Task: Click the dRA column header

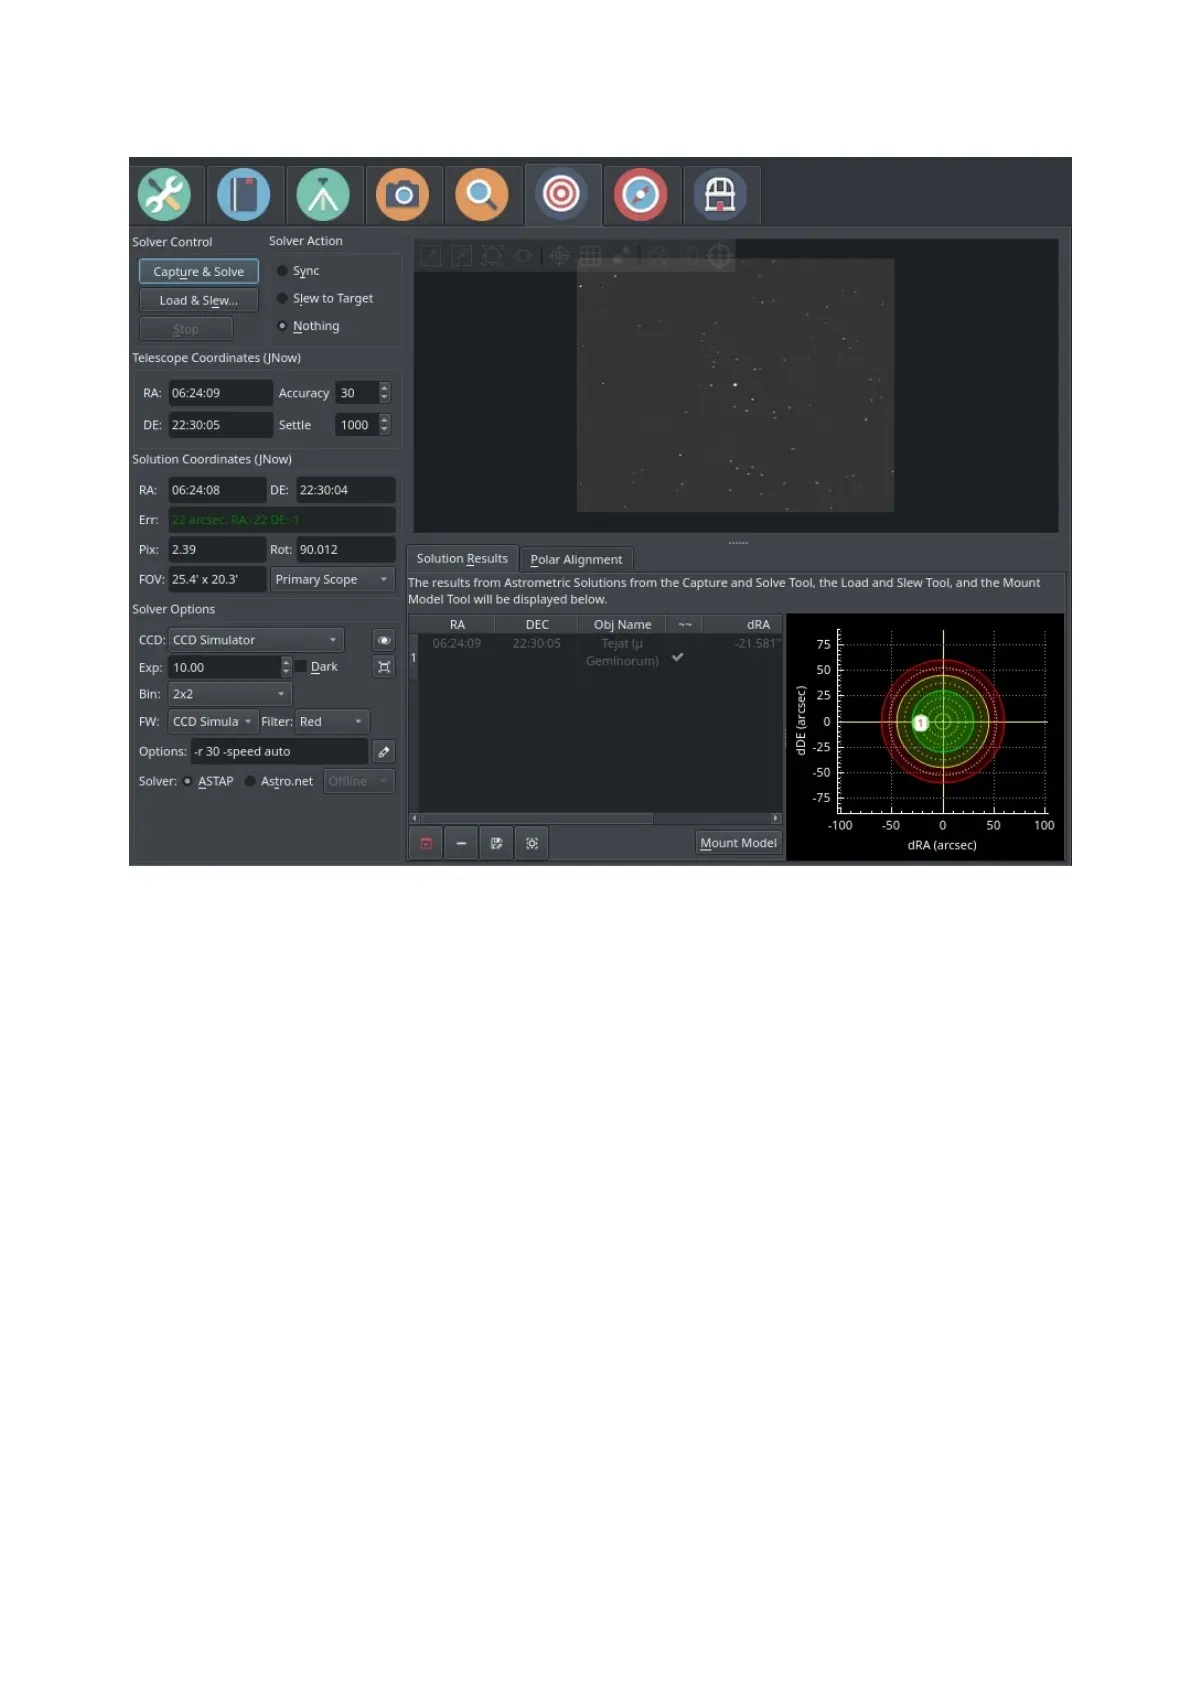Action: [x=742, y=624]
